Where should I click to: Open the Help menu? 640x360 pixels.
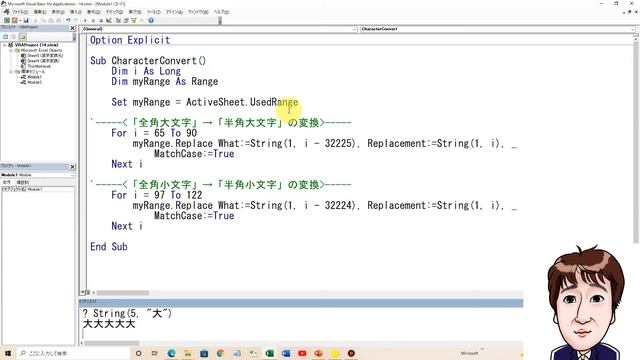point(221,12)
